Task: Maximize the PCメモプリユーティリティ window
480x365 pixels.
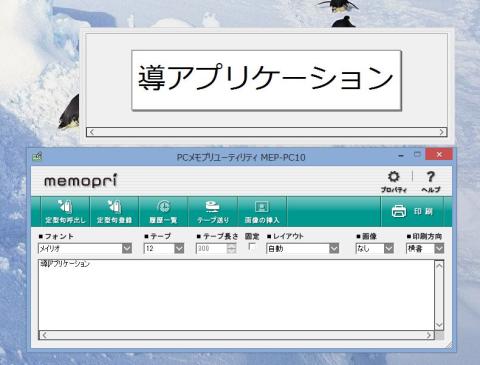Action: [x=417, y=154]
